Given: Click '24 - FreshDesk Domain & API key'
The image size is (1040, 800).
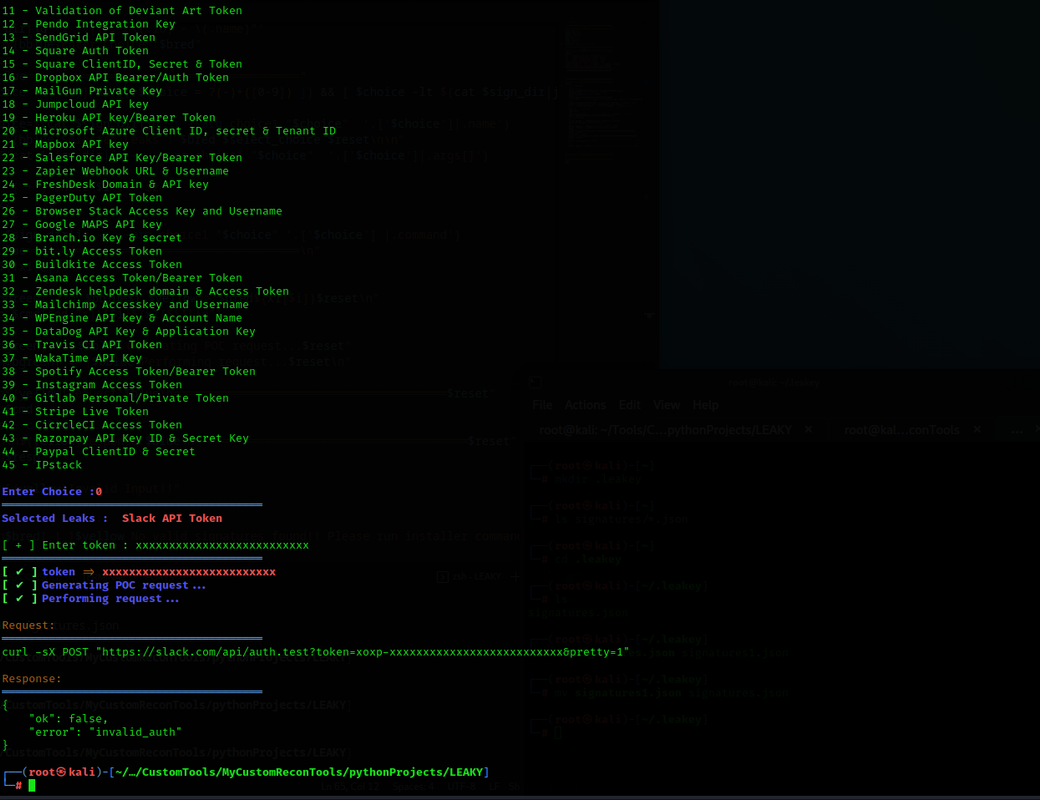Looking at the screenshot, I should coord(105,184).
